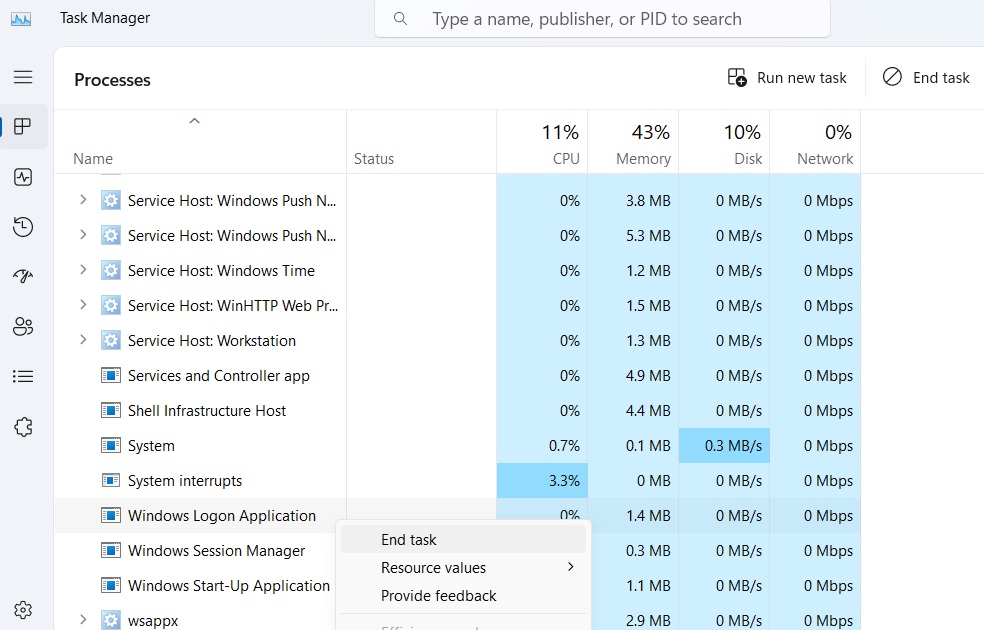Viewport: 984px width, 630px height.
Task: Open the Resource values submenu
Action: (434, 567)
